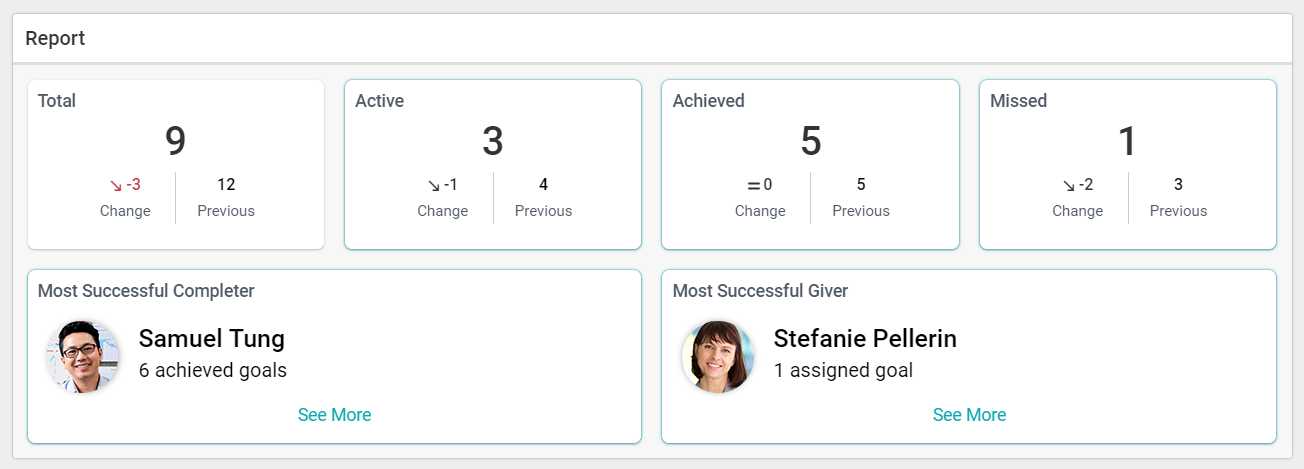Click the red down arrow in Total
Screen dimensions: 1304x469
click(116, 185)
